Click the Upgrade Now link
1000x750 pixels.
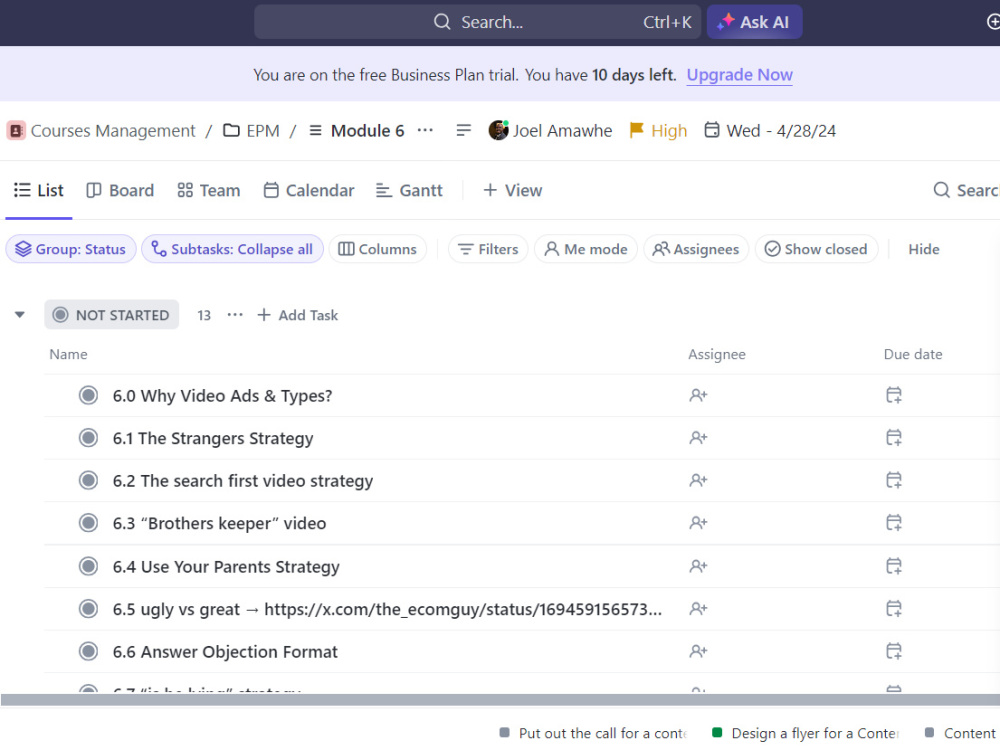(x=739, y=75)
